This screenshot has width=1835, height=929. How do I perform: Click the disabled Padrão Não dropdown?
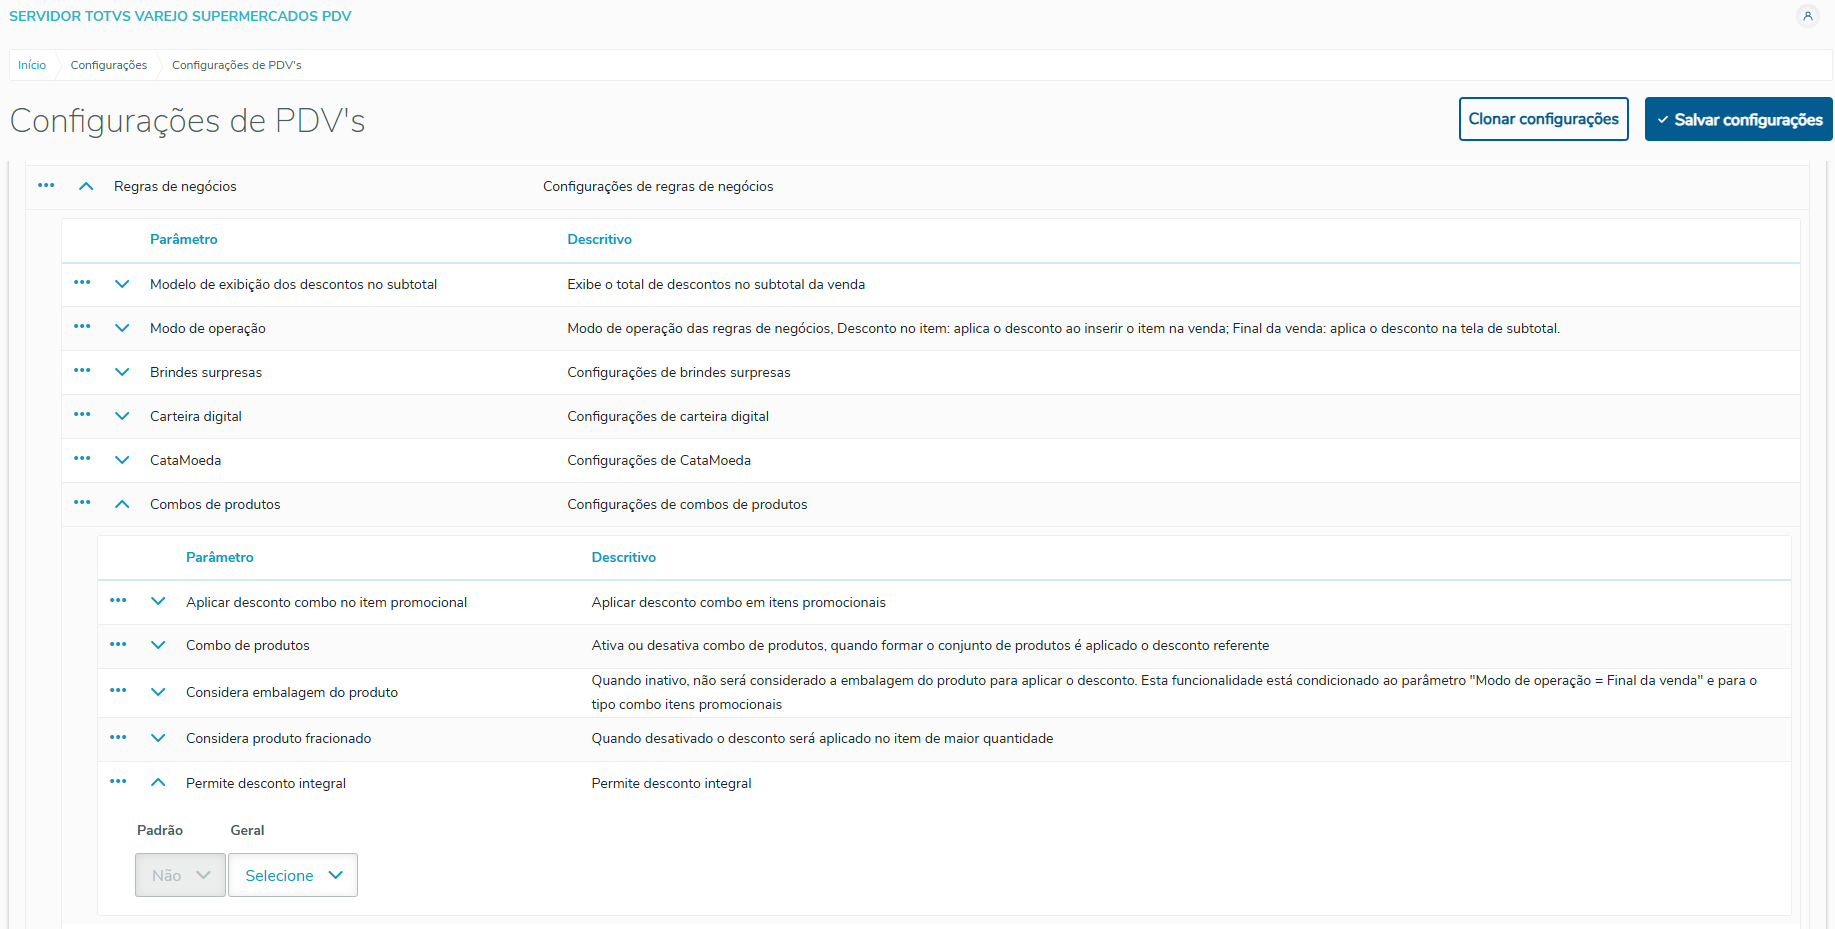click(180, 875)
